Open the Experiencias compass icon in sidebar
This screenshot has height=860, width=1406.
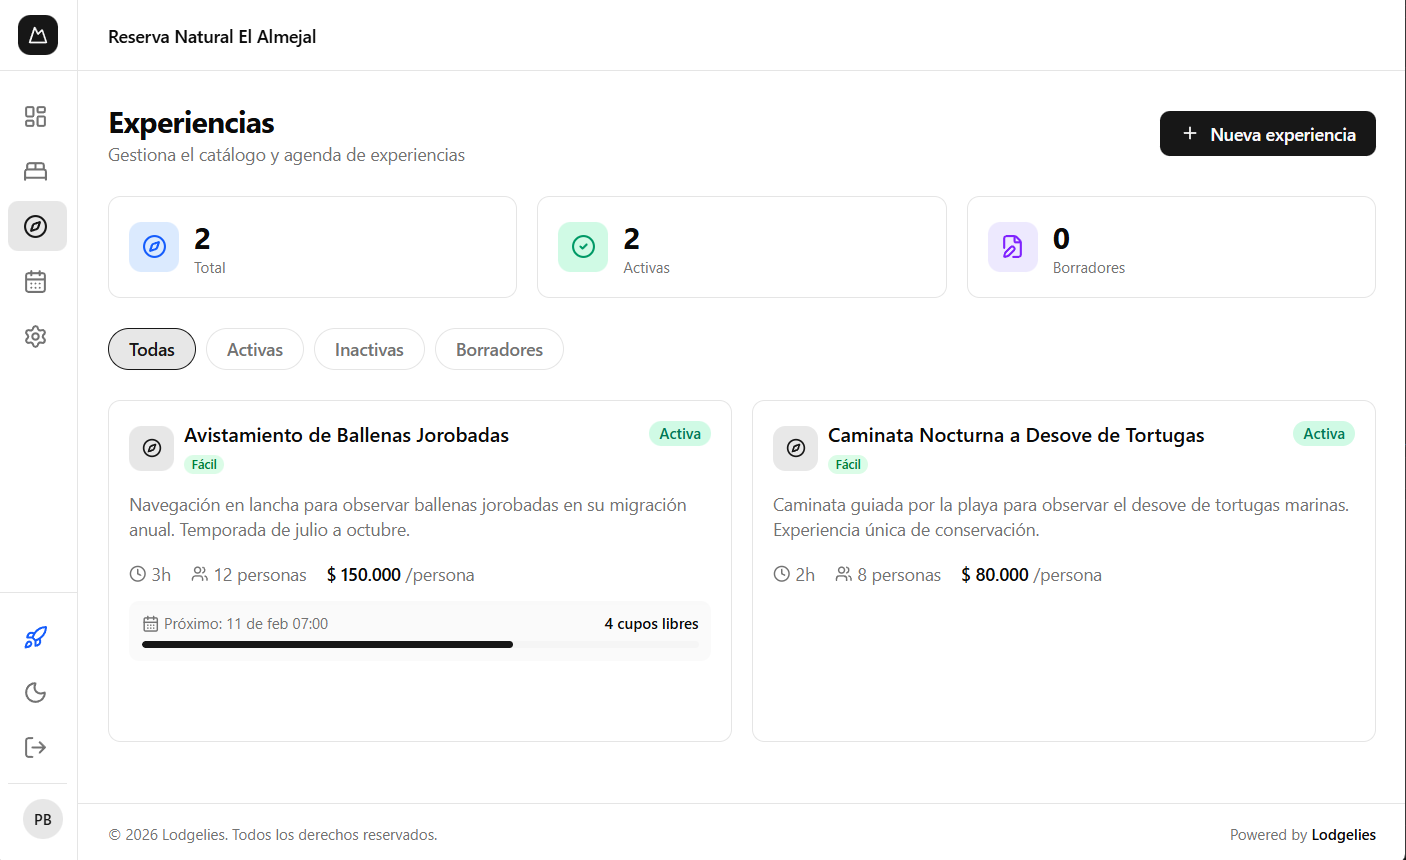[x=36, y=226]
